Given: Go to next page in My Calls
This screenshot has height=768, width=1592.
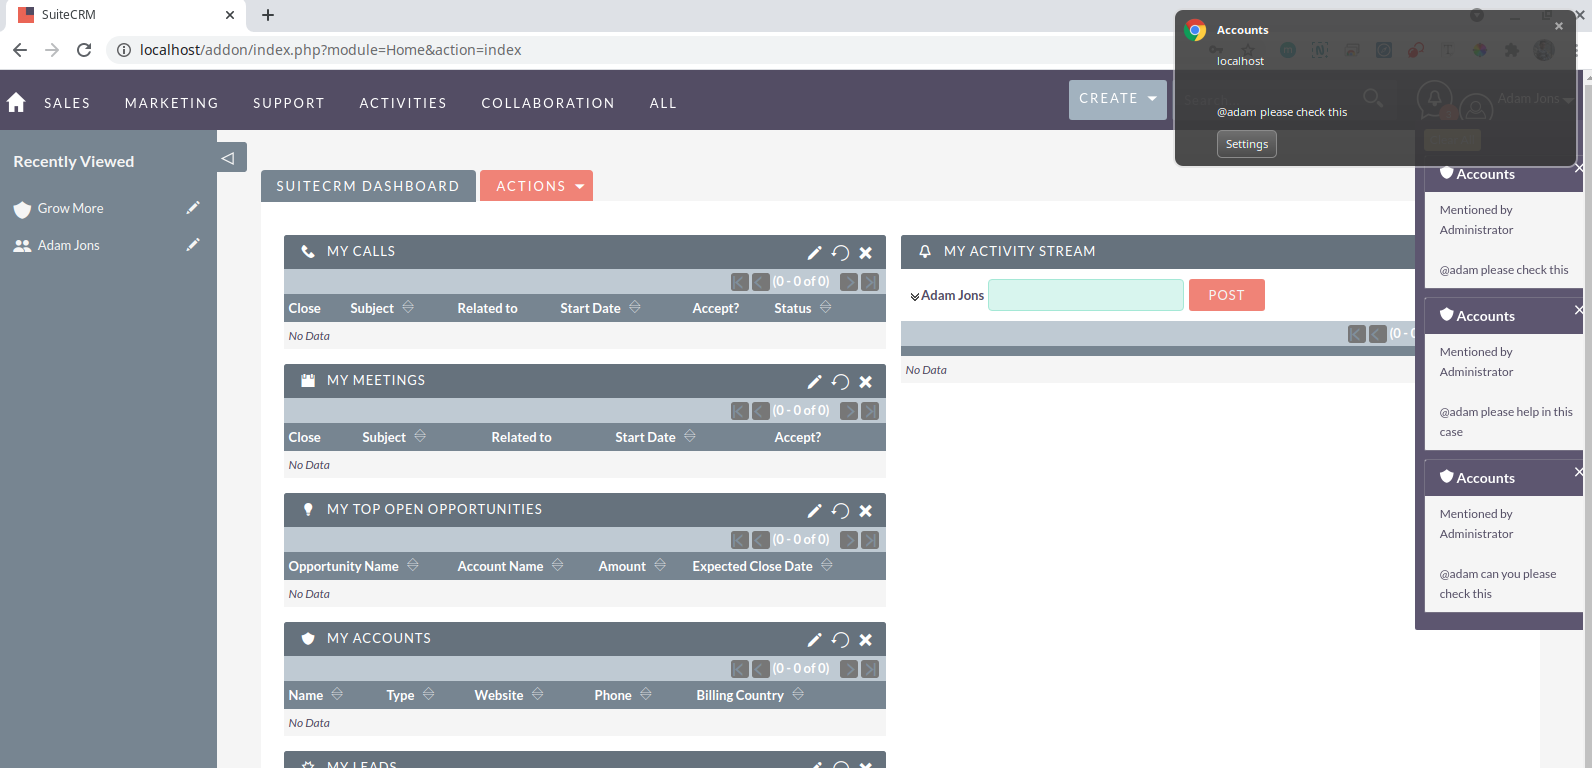Looking at the screenshot, I should coord(848,282).
